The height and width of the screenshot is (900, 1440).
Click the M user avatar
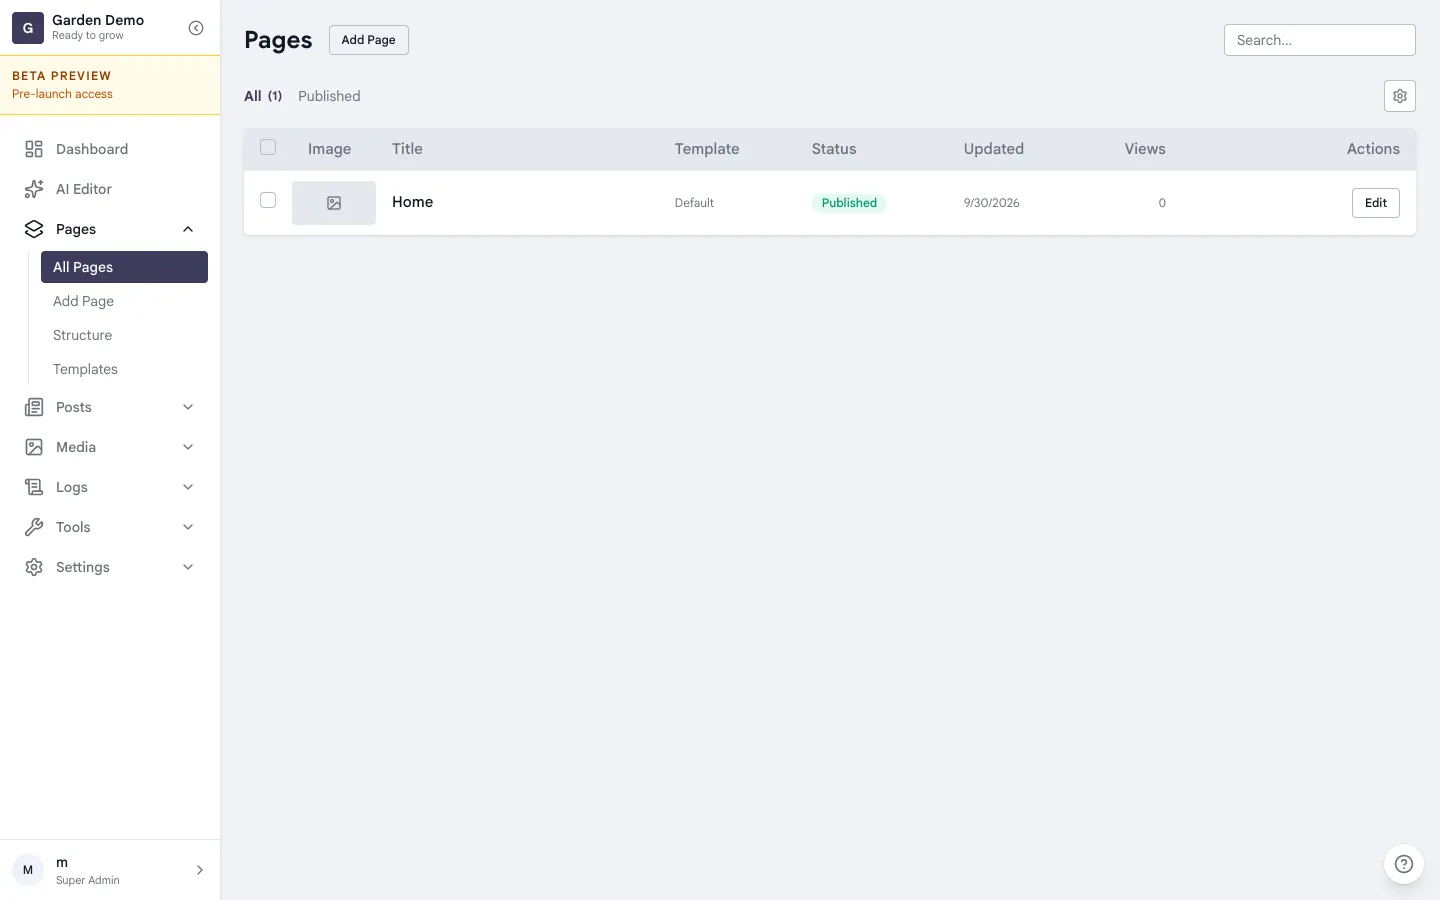[x=28, y=870]
